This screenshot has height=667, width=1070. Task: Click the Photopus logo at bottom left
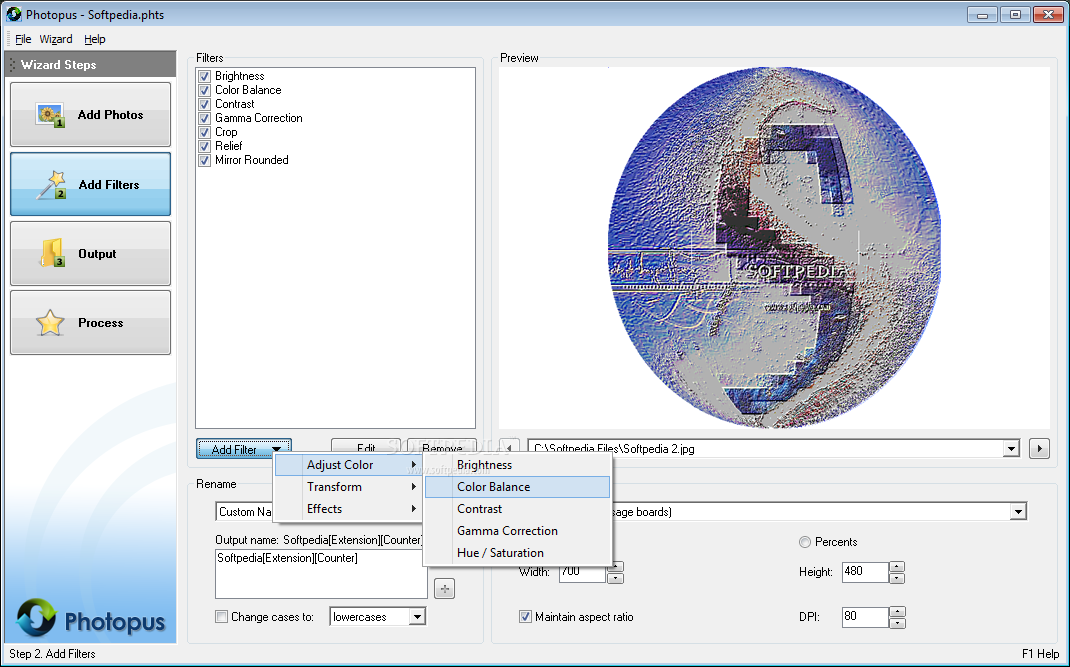[x=91, y=619]
